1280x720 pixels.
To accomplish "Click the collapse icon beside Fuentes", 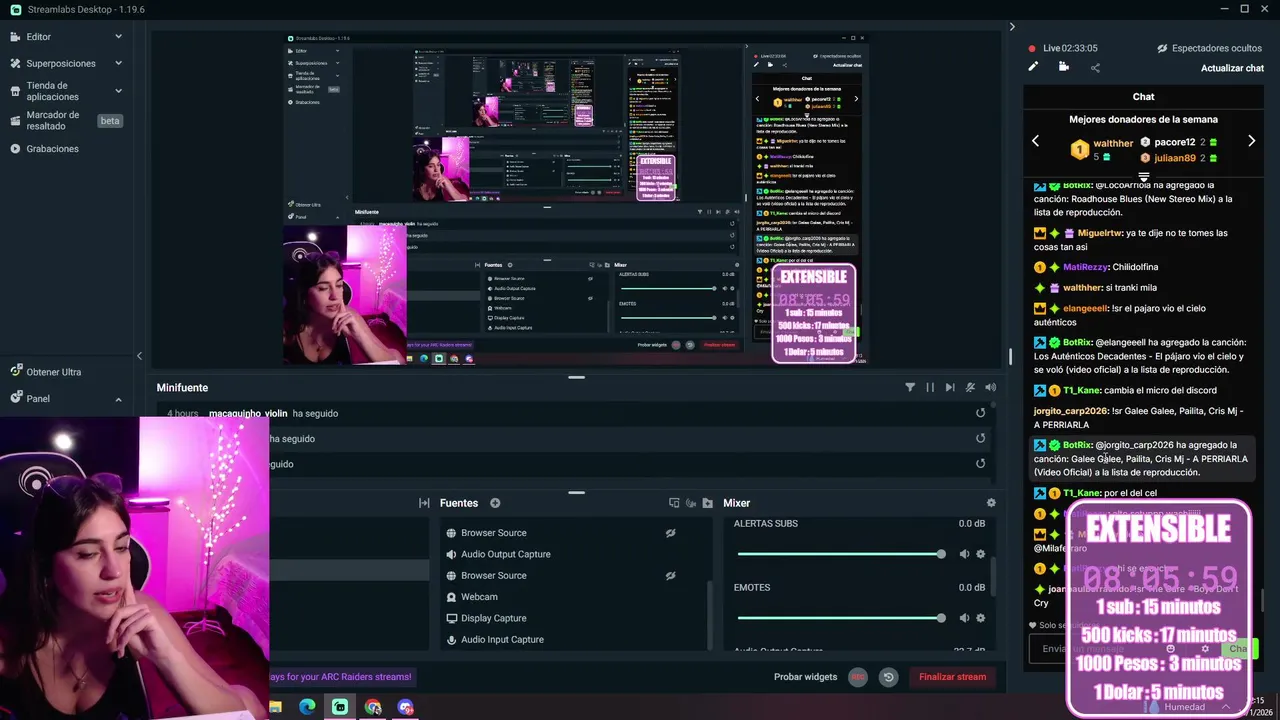I will pyautogui.click(x=424, y=503).
